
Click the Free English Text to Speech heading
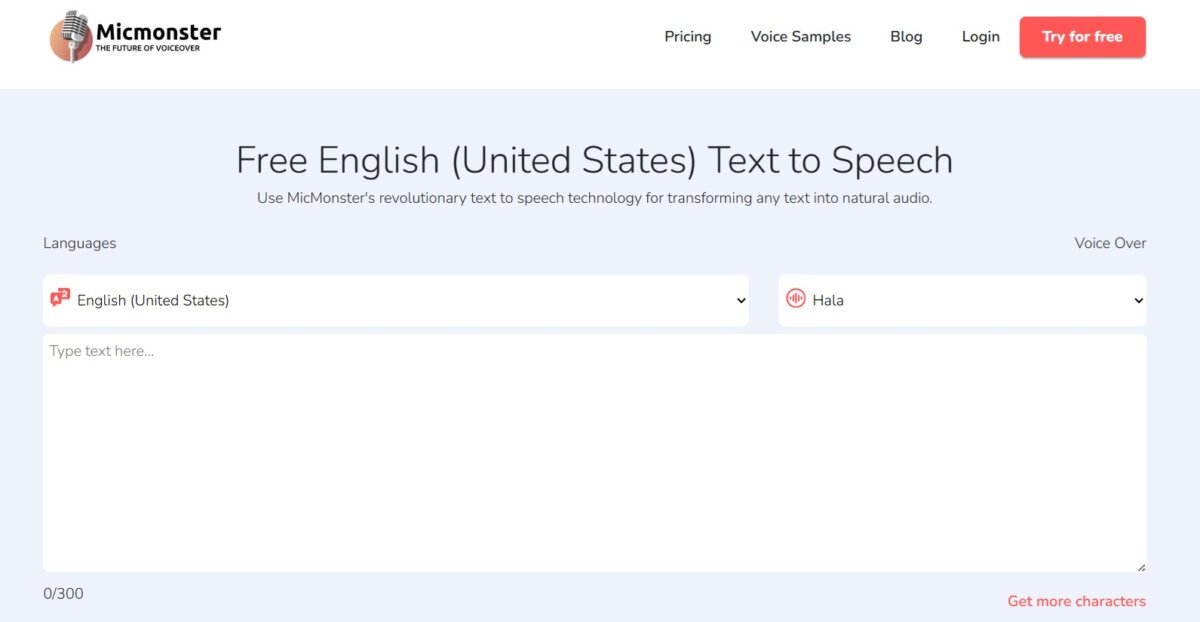tap(594, 160)
